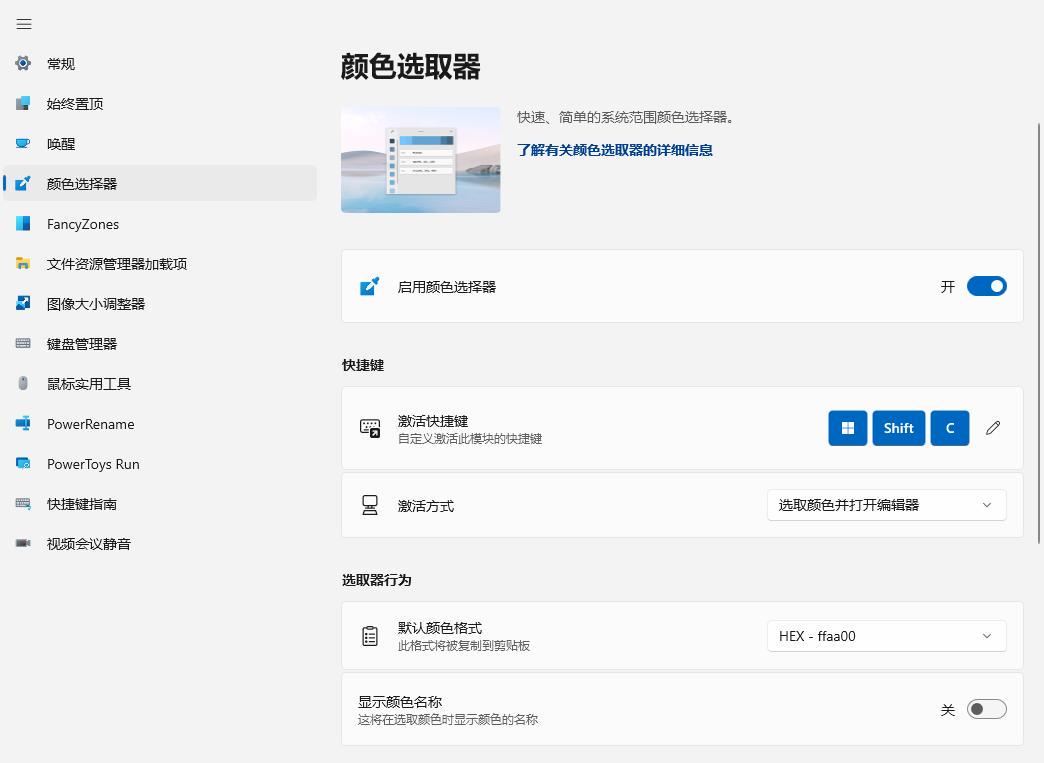Click the PowerRename sidebar icon
This screenshot has width=1044, height=763.
click(23, 423)
